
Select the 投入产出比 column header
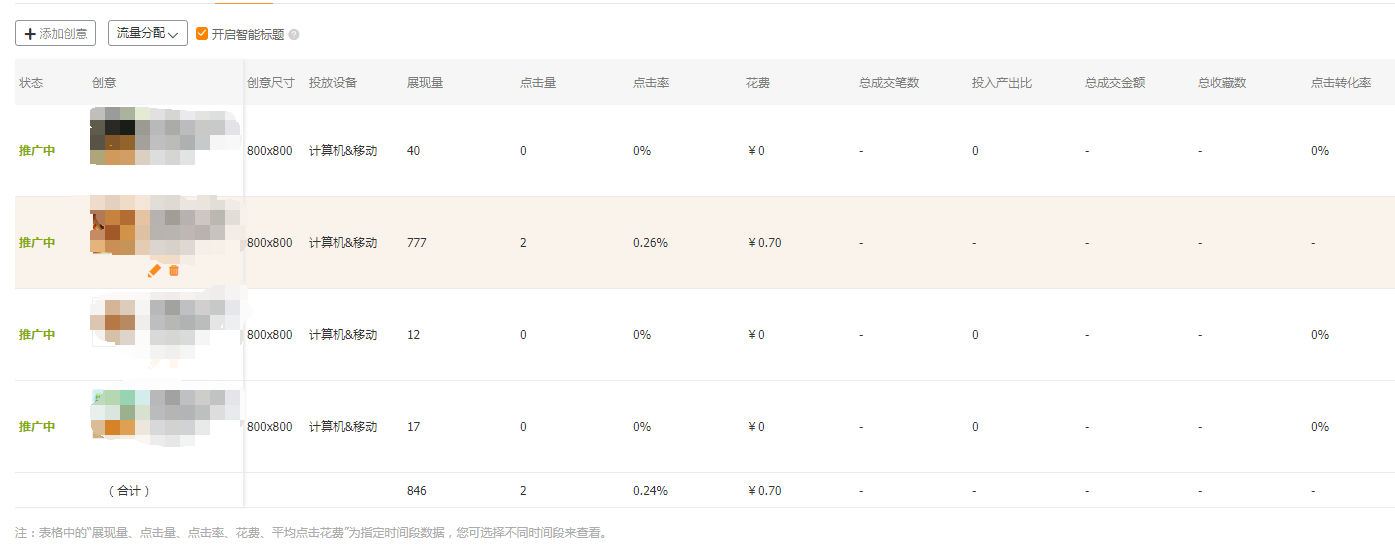tap(1001, 82)
